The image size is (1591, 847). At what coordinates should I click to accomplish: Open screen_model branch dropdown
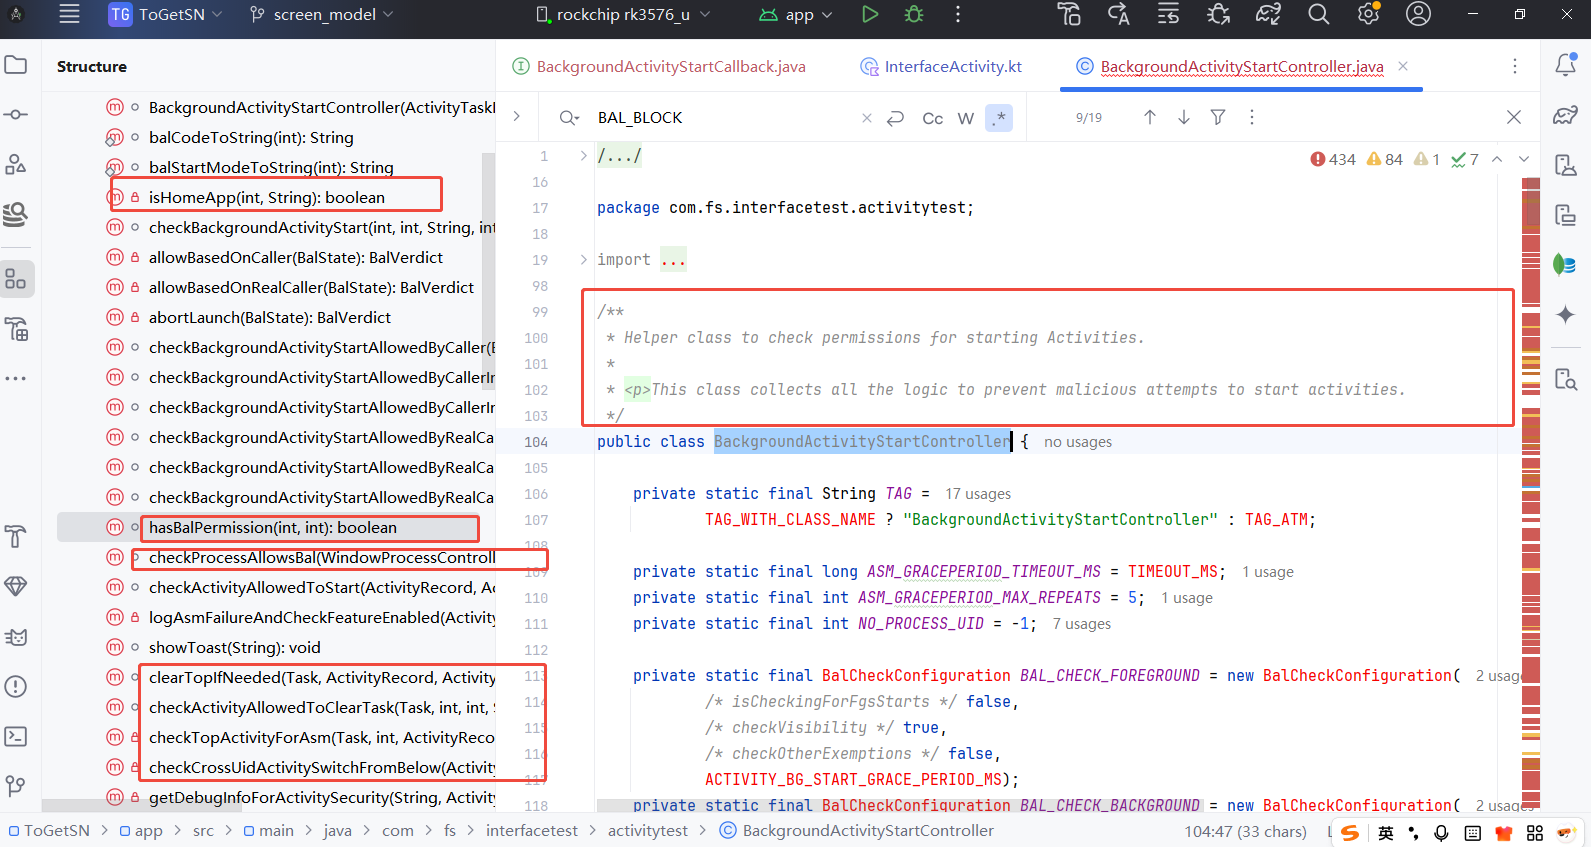(322, 14)
